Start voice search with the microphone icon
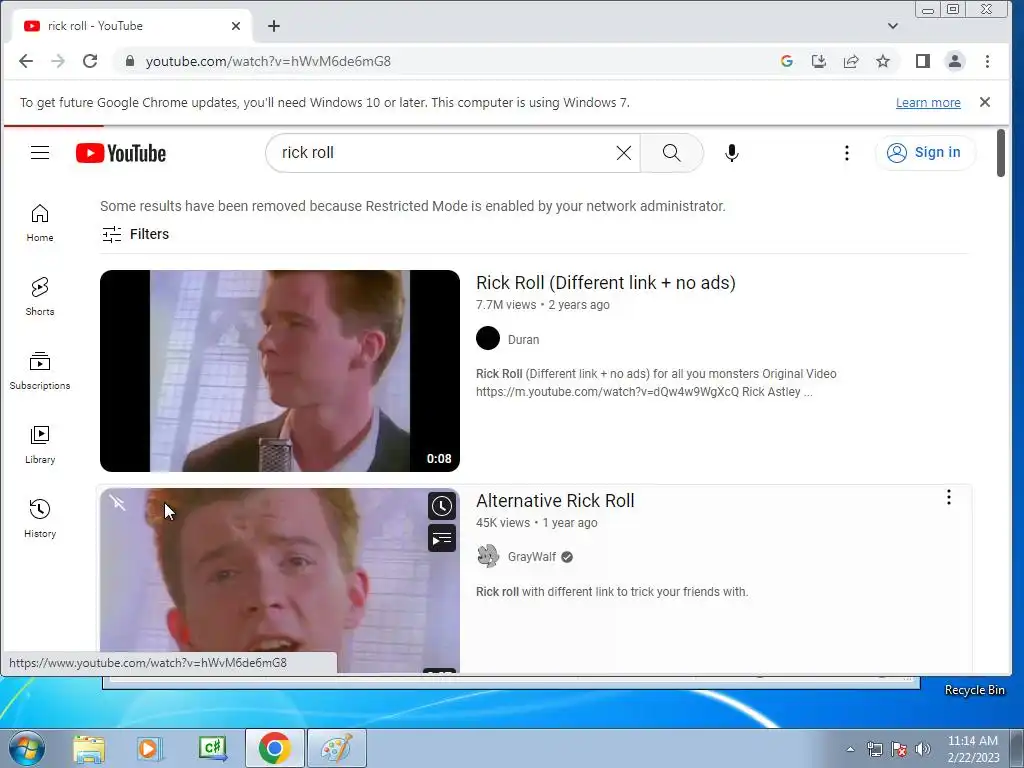Viewport: 1024px width, 768px height. [731, 153]
